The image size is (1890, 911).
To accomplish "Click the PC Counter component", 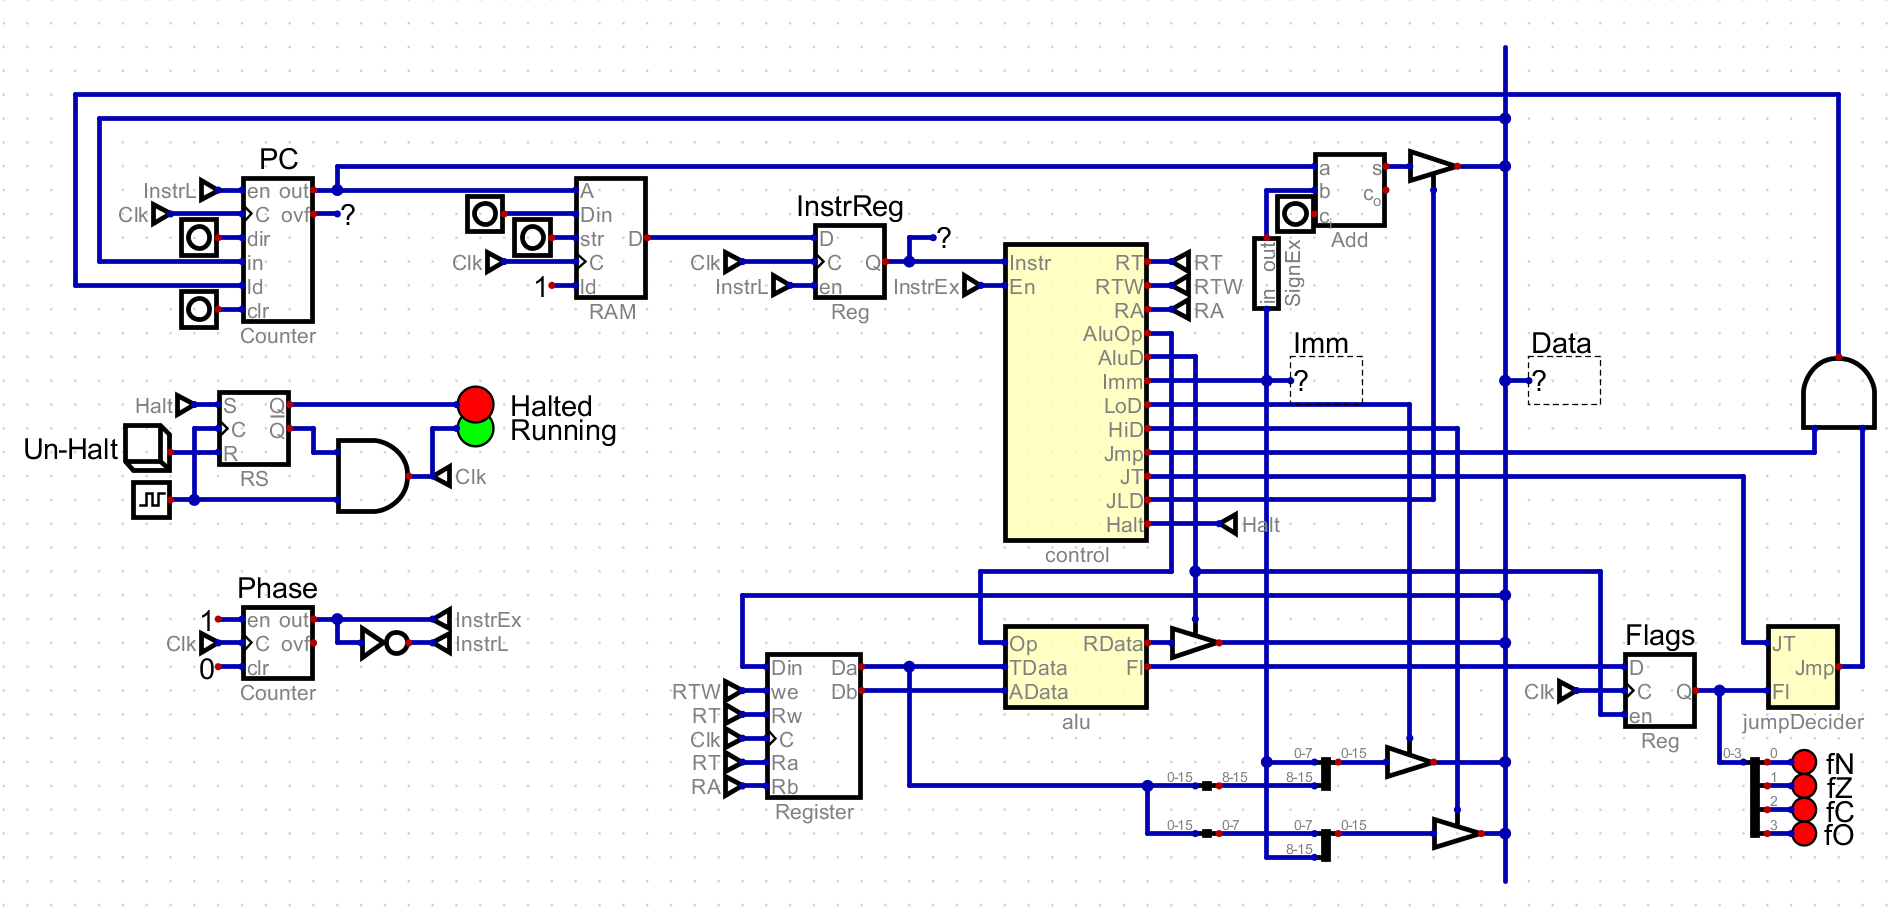I will (277, 250).
